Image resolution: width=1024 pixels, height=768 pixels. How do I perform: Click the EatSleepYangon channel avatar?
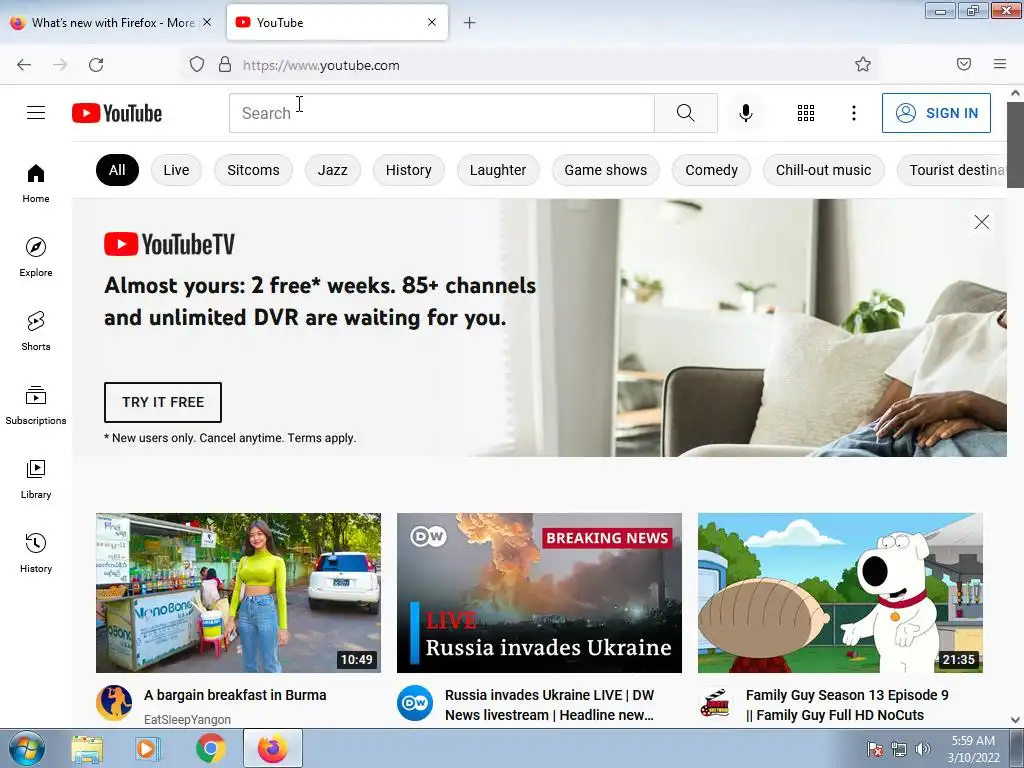point(114,703)
